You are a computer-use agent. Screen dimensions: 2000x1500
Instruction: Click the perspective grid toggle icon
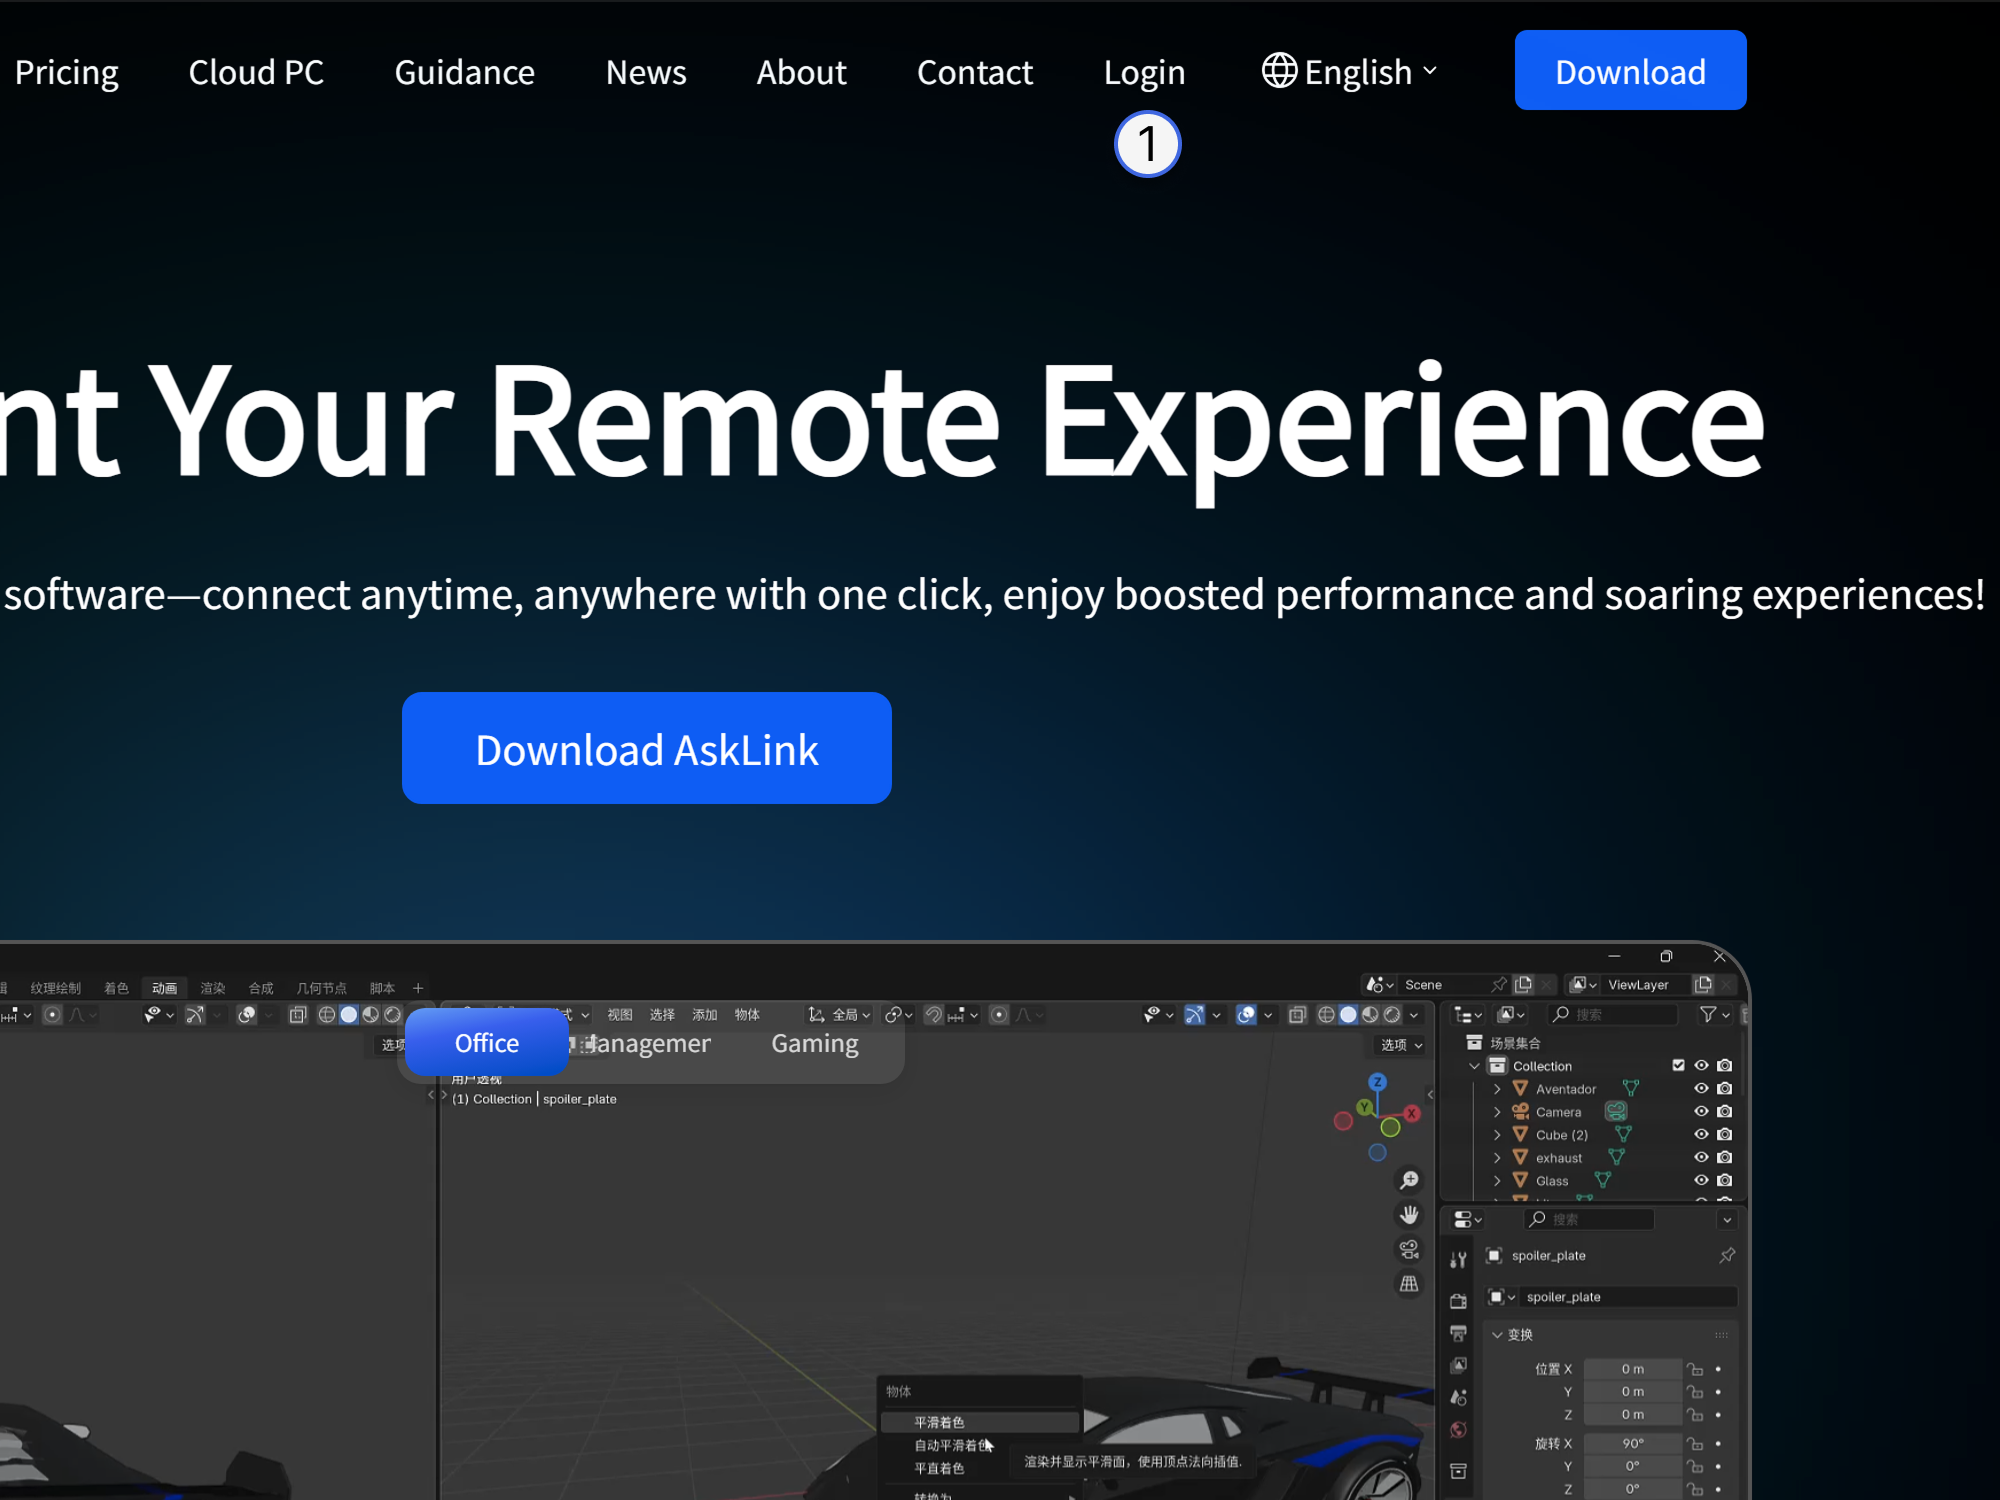click(x=1409, y=1284)
